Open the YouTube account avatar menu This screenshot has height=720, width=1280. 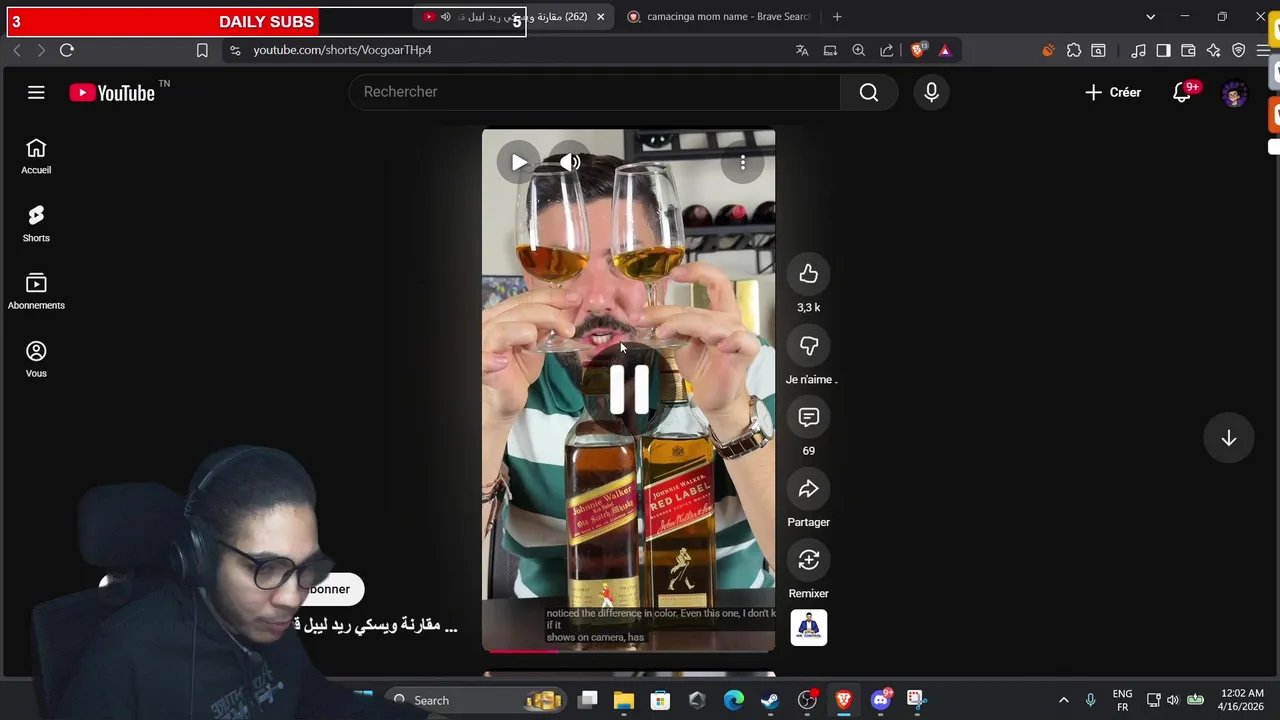tap(1234, 93)
